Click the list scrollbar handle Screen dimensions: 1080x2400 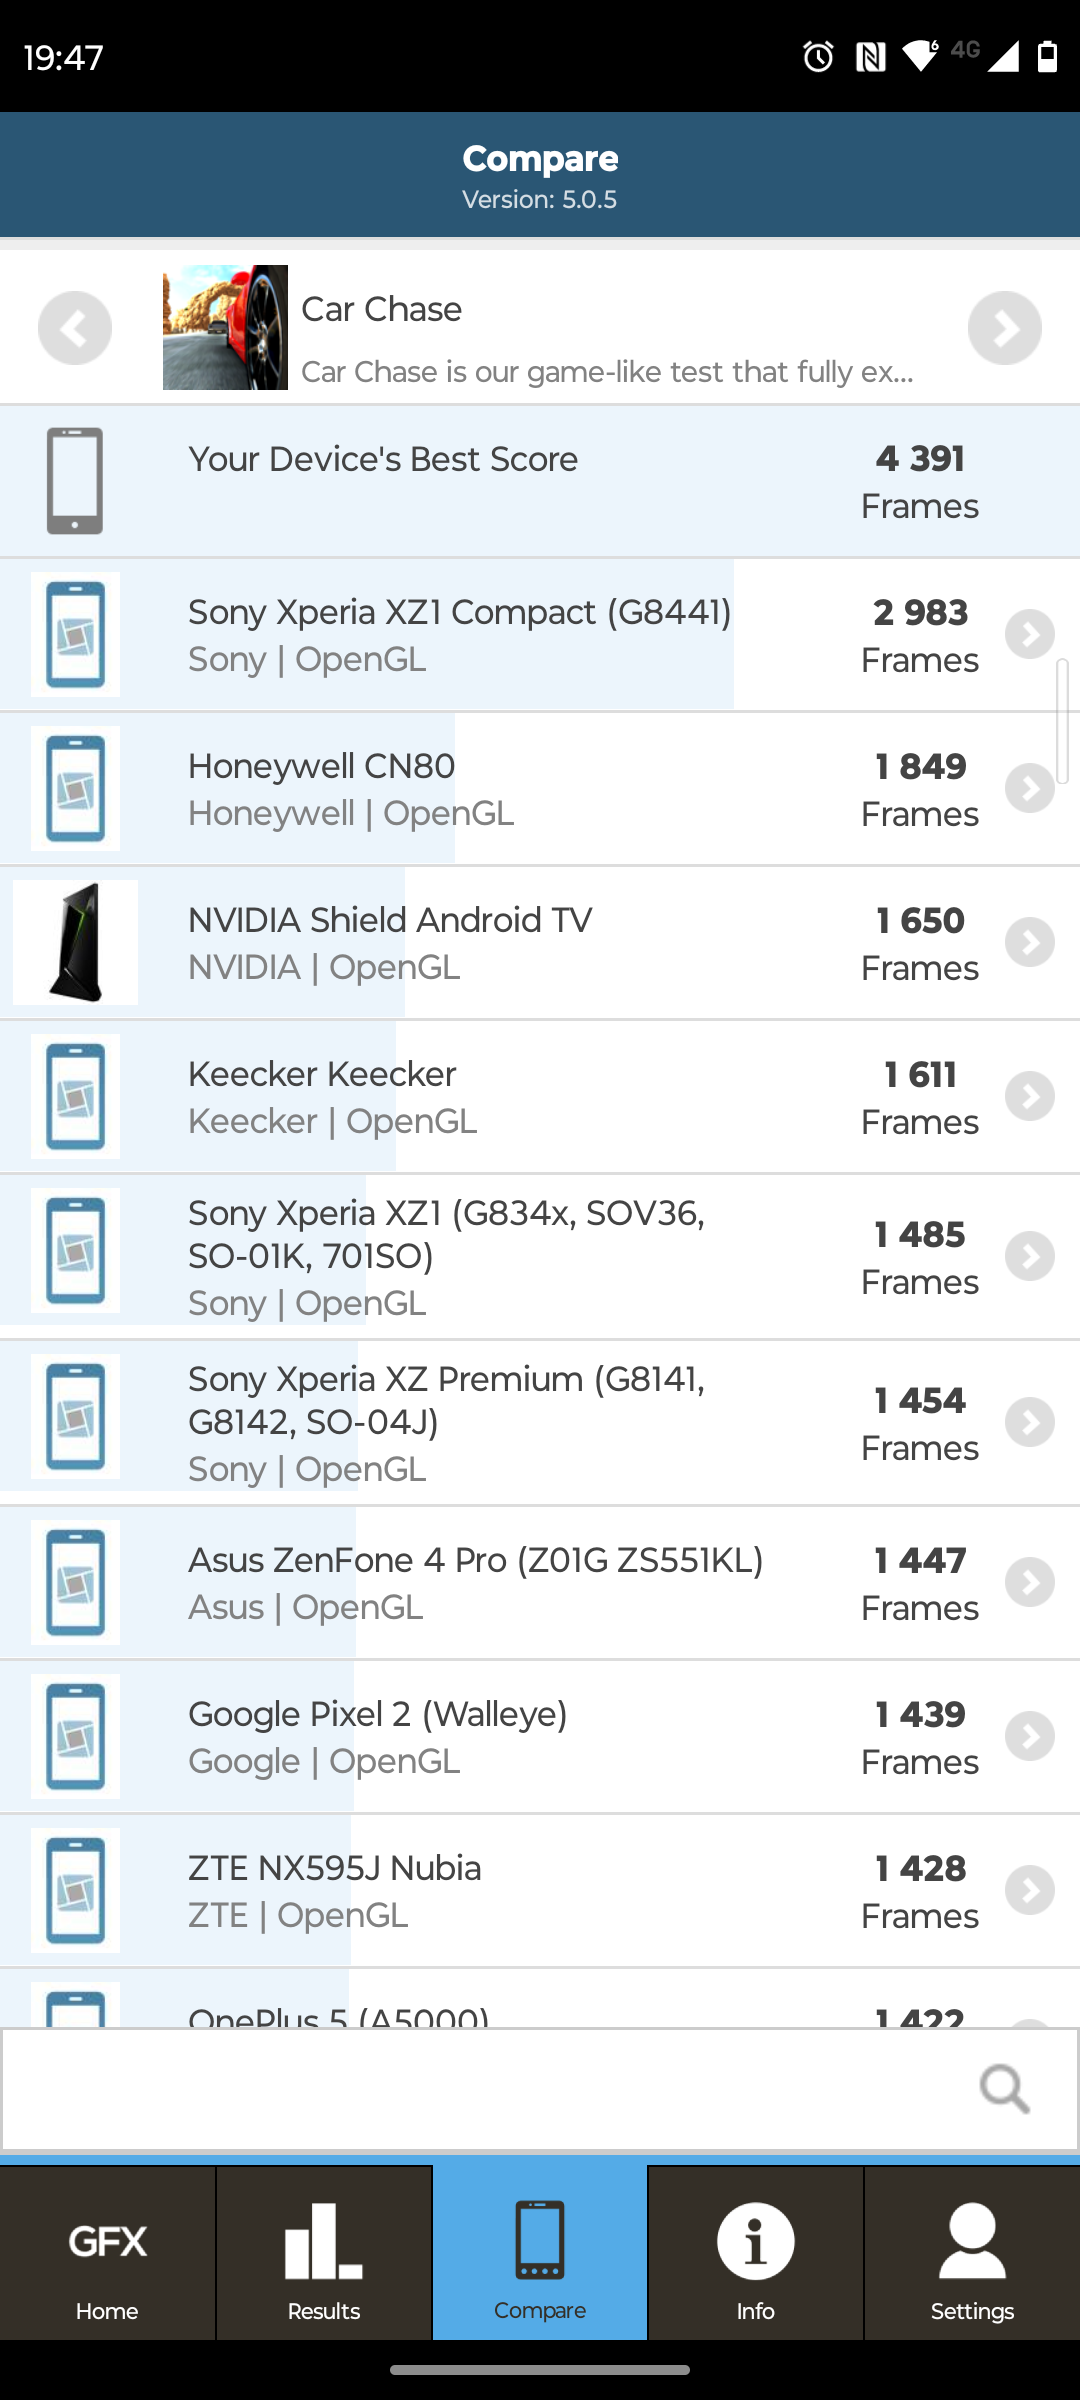(1062, 720)
